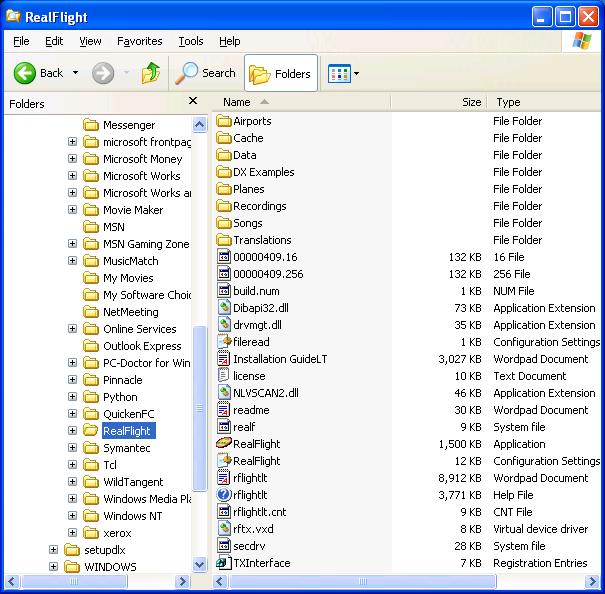The width and height of the screenshot is (605, 594).
Task: Toggle the Folders pane button
Action: tap(281, 73)
